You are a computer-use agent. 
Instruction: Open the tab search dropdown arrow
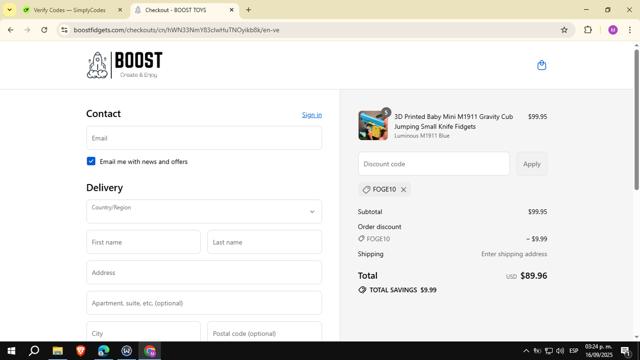[9, 10]
